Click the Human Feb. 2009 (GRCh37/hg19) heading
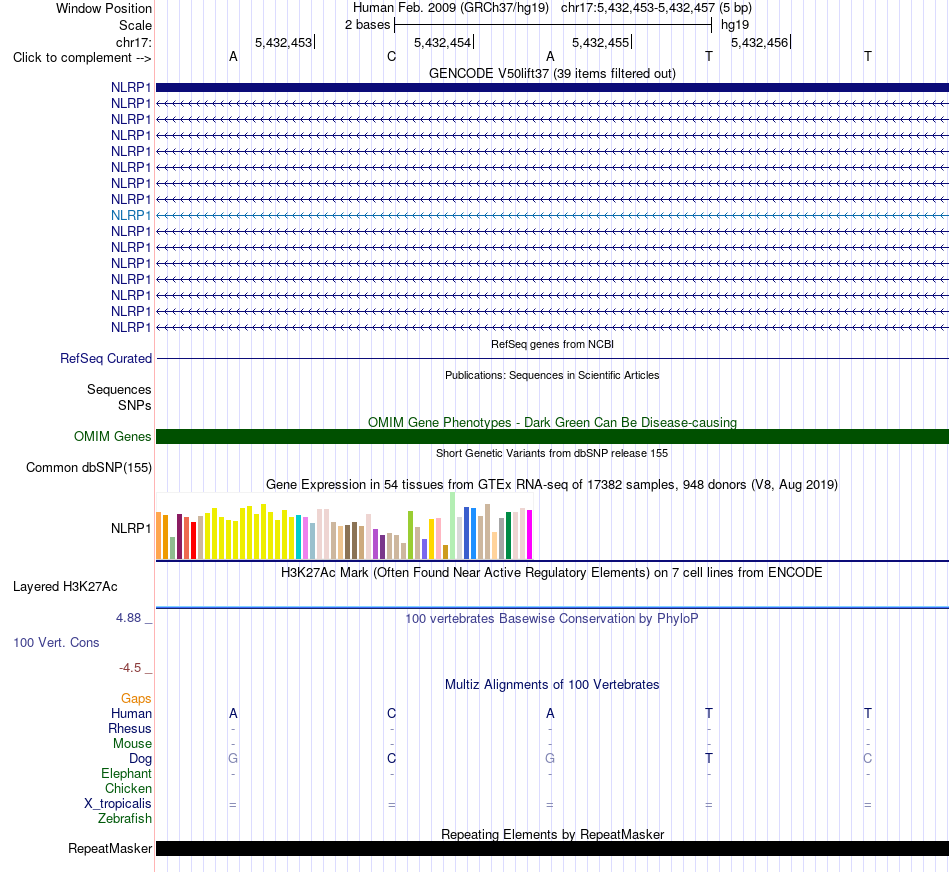Viewport: 950px width, 872px height. click(x=451, y=8)
